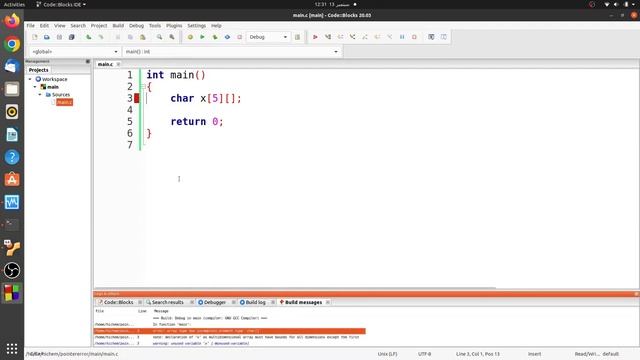Open the <global> scope dropdown

[x=74, y=52]
